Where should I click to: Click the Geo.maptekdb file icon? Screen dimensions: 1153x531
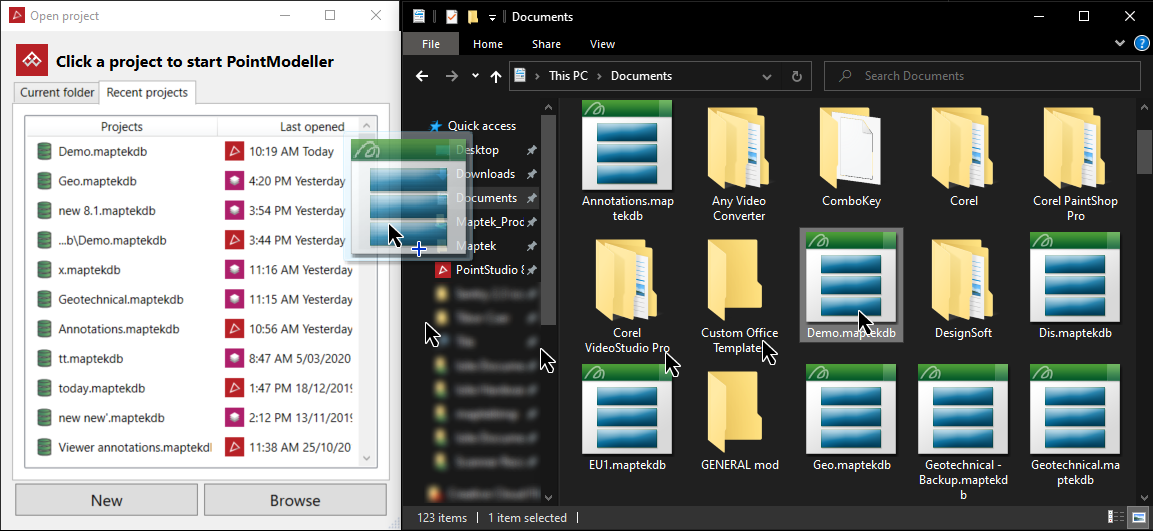852,410
